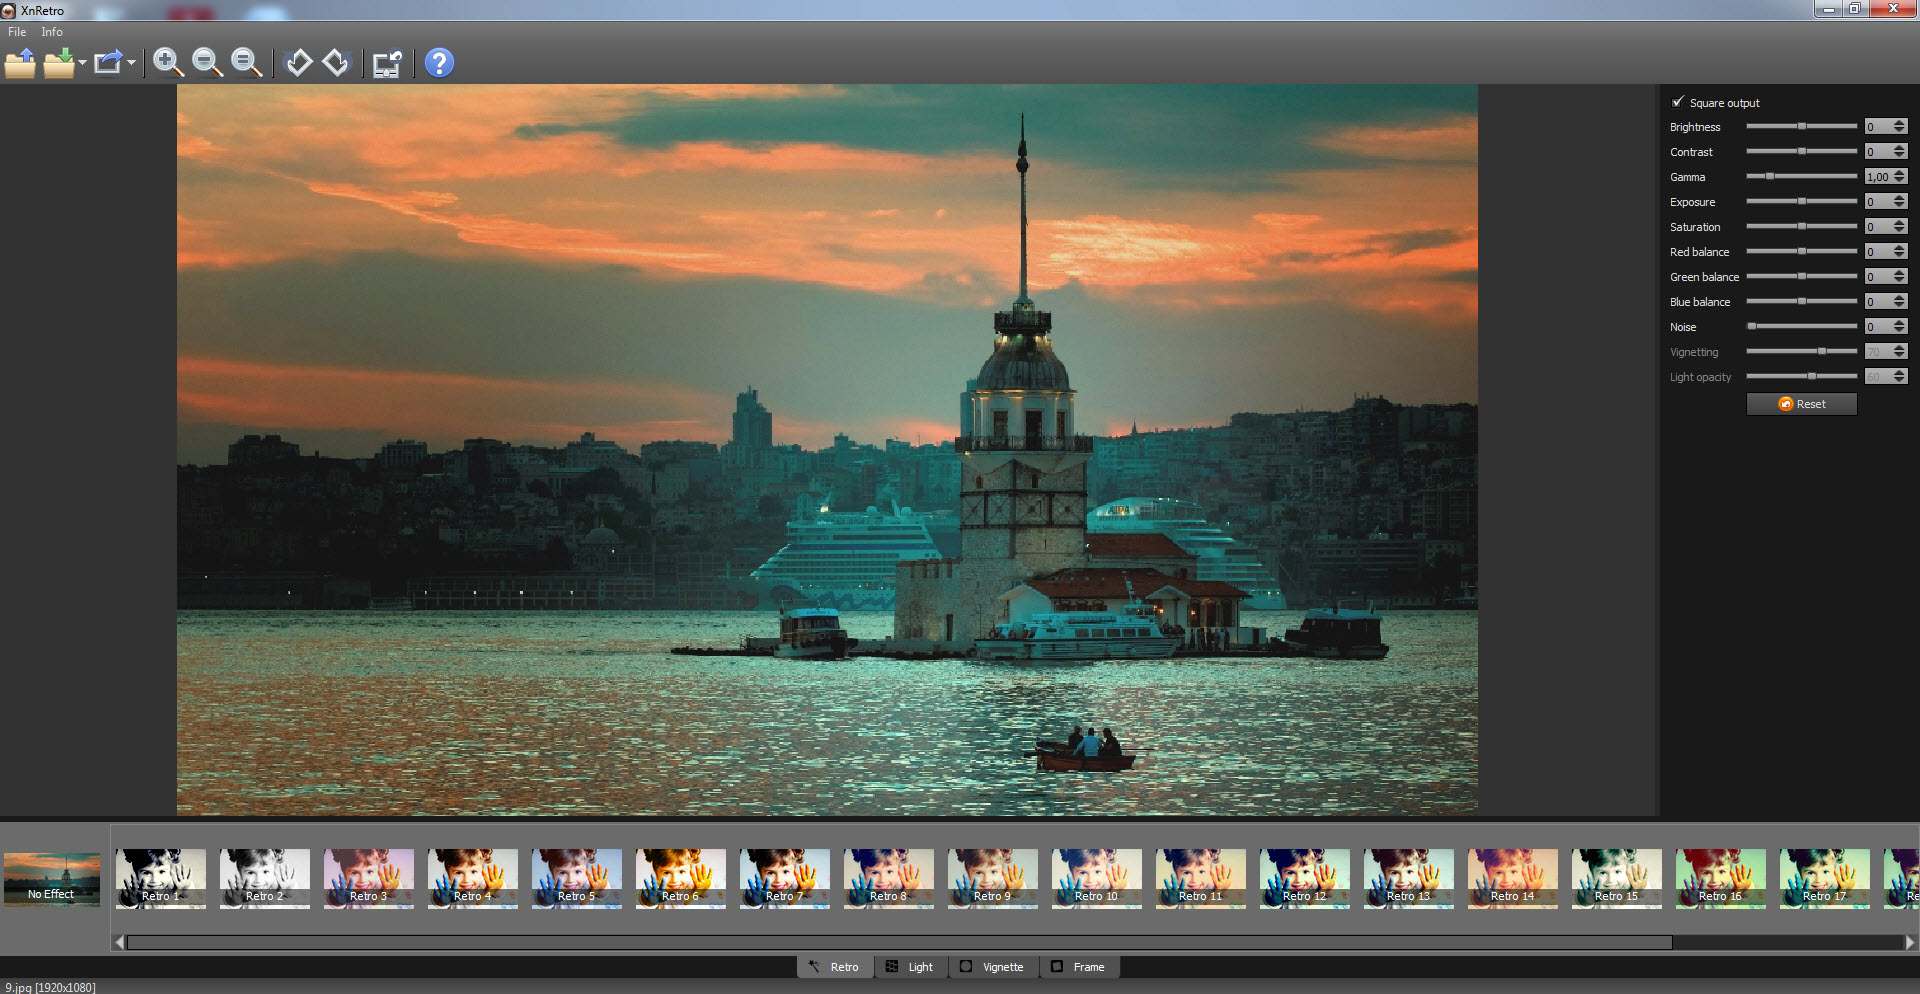
Task: Increase Brightness with the up stepper arrow
Action: coord(1899,123)
